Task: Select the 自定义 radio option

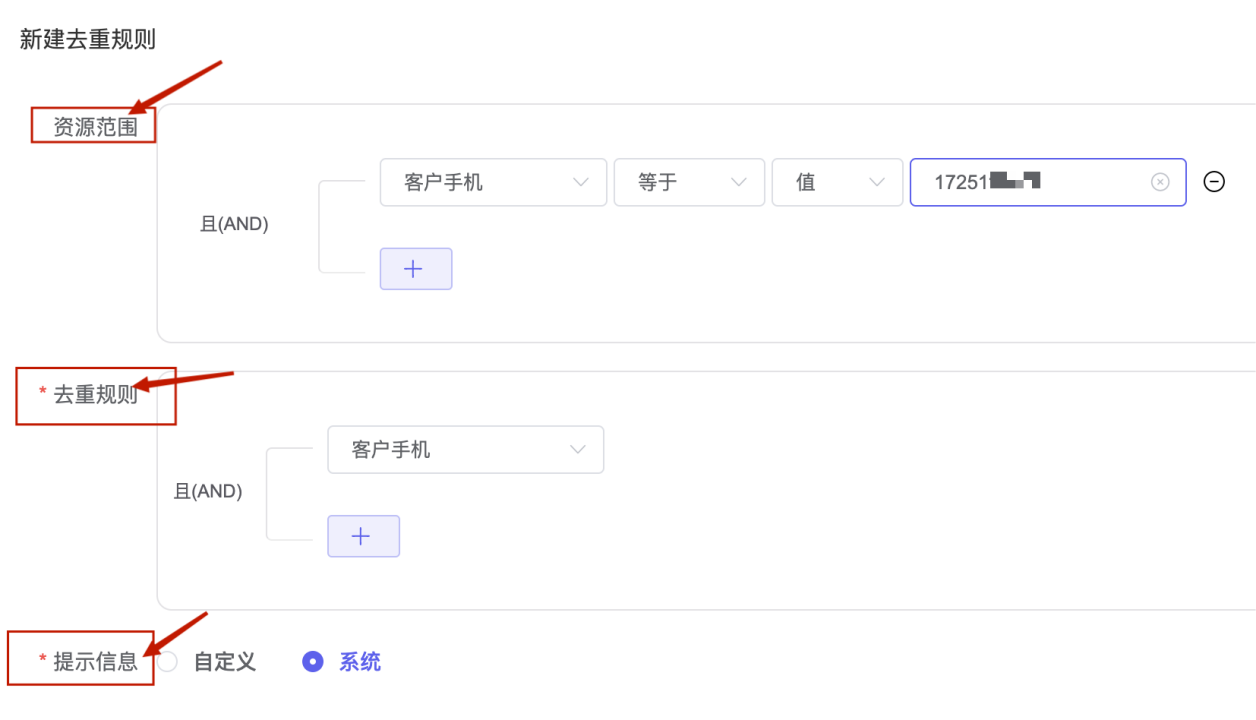Action: coord(167,662)
